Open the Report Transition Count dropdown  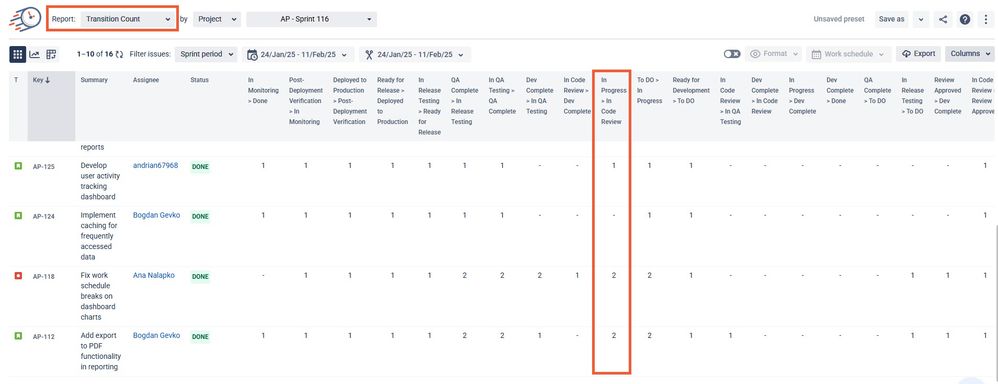(127, 19)
